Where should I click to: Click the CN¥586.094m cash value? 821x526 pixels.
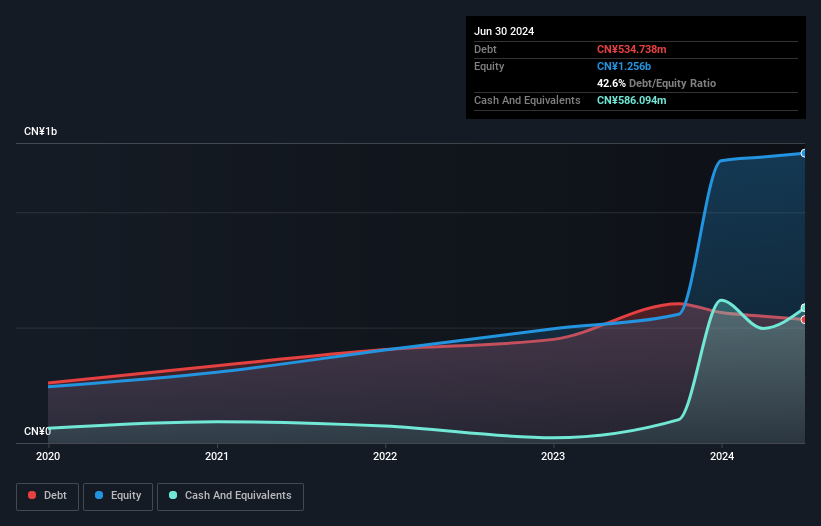pyautogui.click(x=631, y=100)
